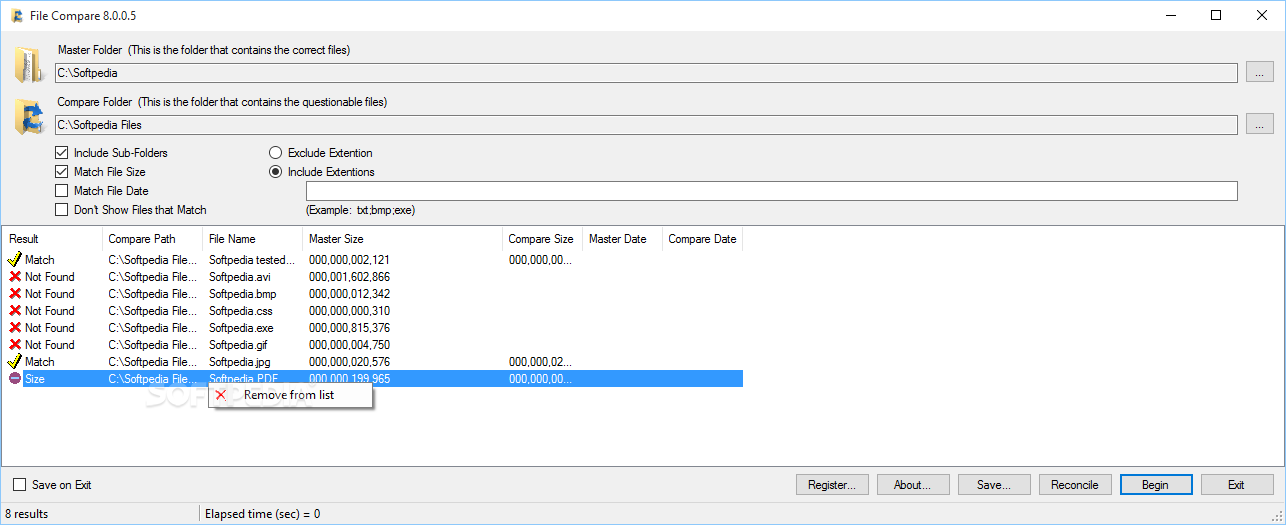Click master size 000,000,012,342
Image resolution: width=1286 pixels, height=525 pixels.
point(349,294)
